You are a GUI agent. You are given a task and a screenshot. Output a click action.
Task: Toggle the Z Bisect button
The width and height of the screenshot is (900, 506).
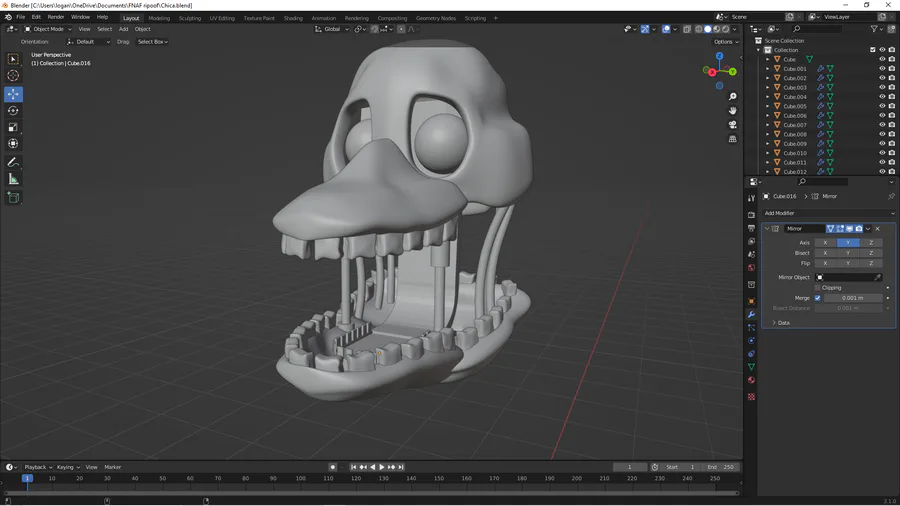tap(871, 253)
